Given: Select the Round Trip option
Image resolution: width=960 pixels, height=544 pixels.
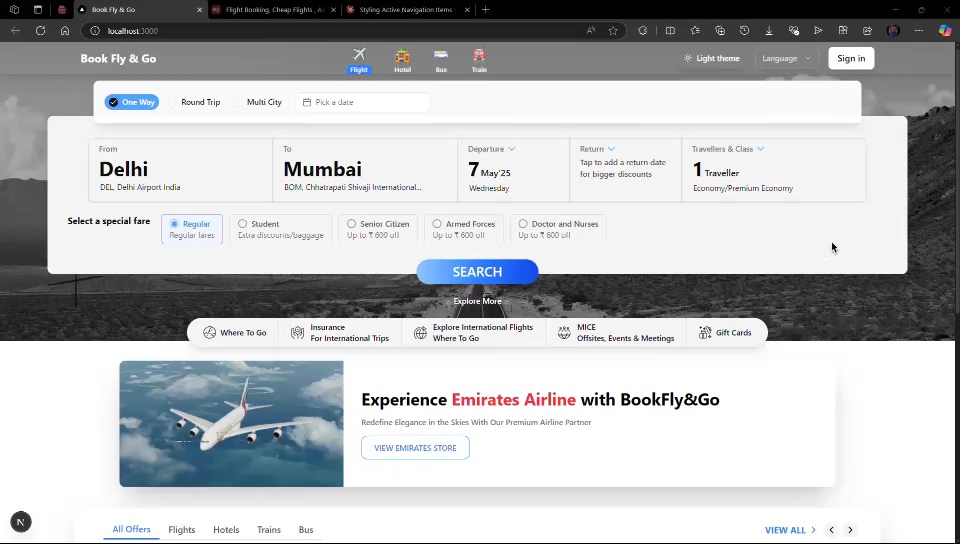Looking at the screenshot, I should point(194,102).
